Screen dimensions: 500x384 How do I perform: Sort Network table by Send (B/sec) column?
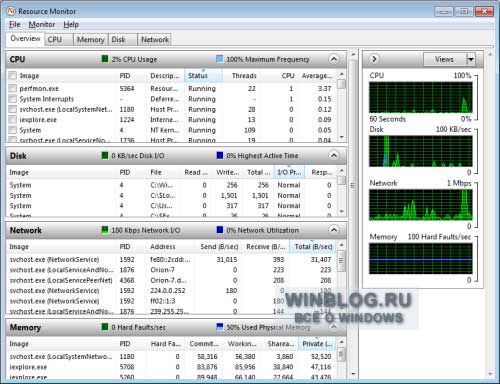219,247
